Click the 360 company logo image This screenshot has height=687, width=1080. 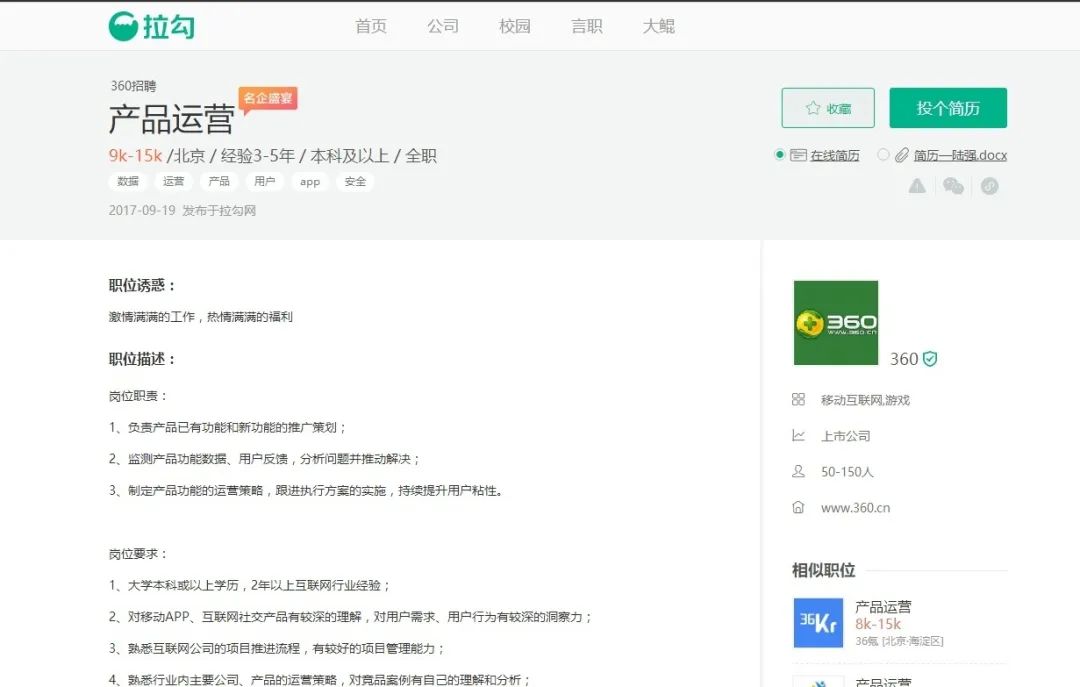tap(835, 322)
